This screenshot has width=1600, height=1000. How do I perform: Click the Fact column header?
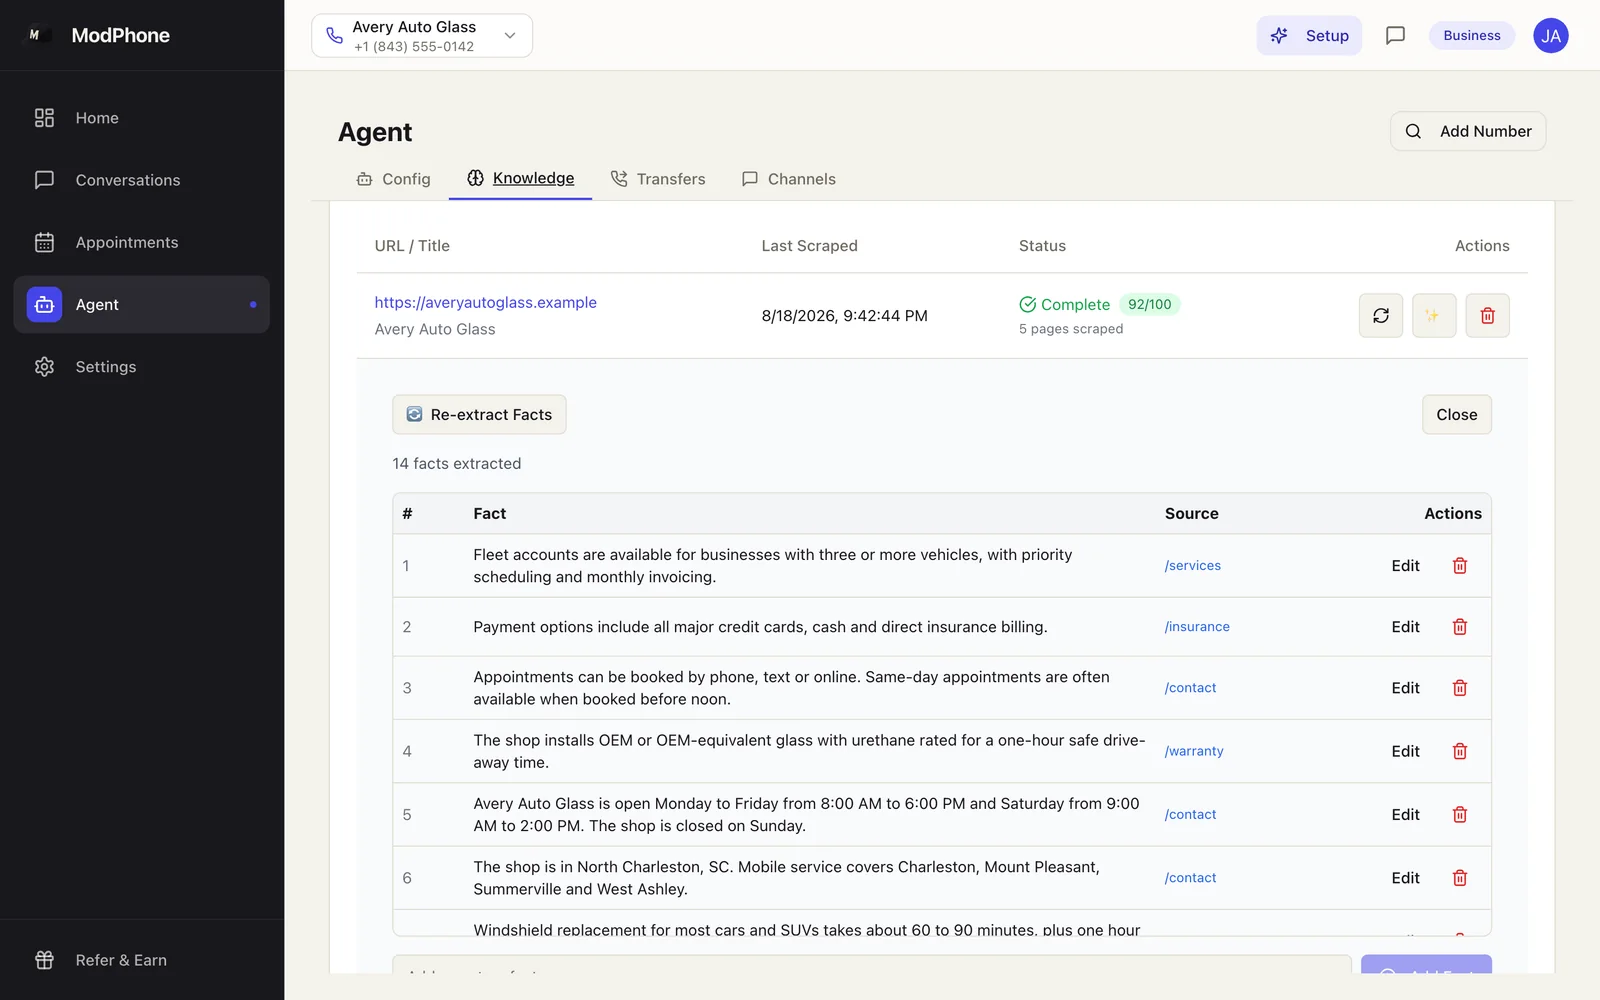pyautogui.click(x=490, y=514)
